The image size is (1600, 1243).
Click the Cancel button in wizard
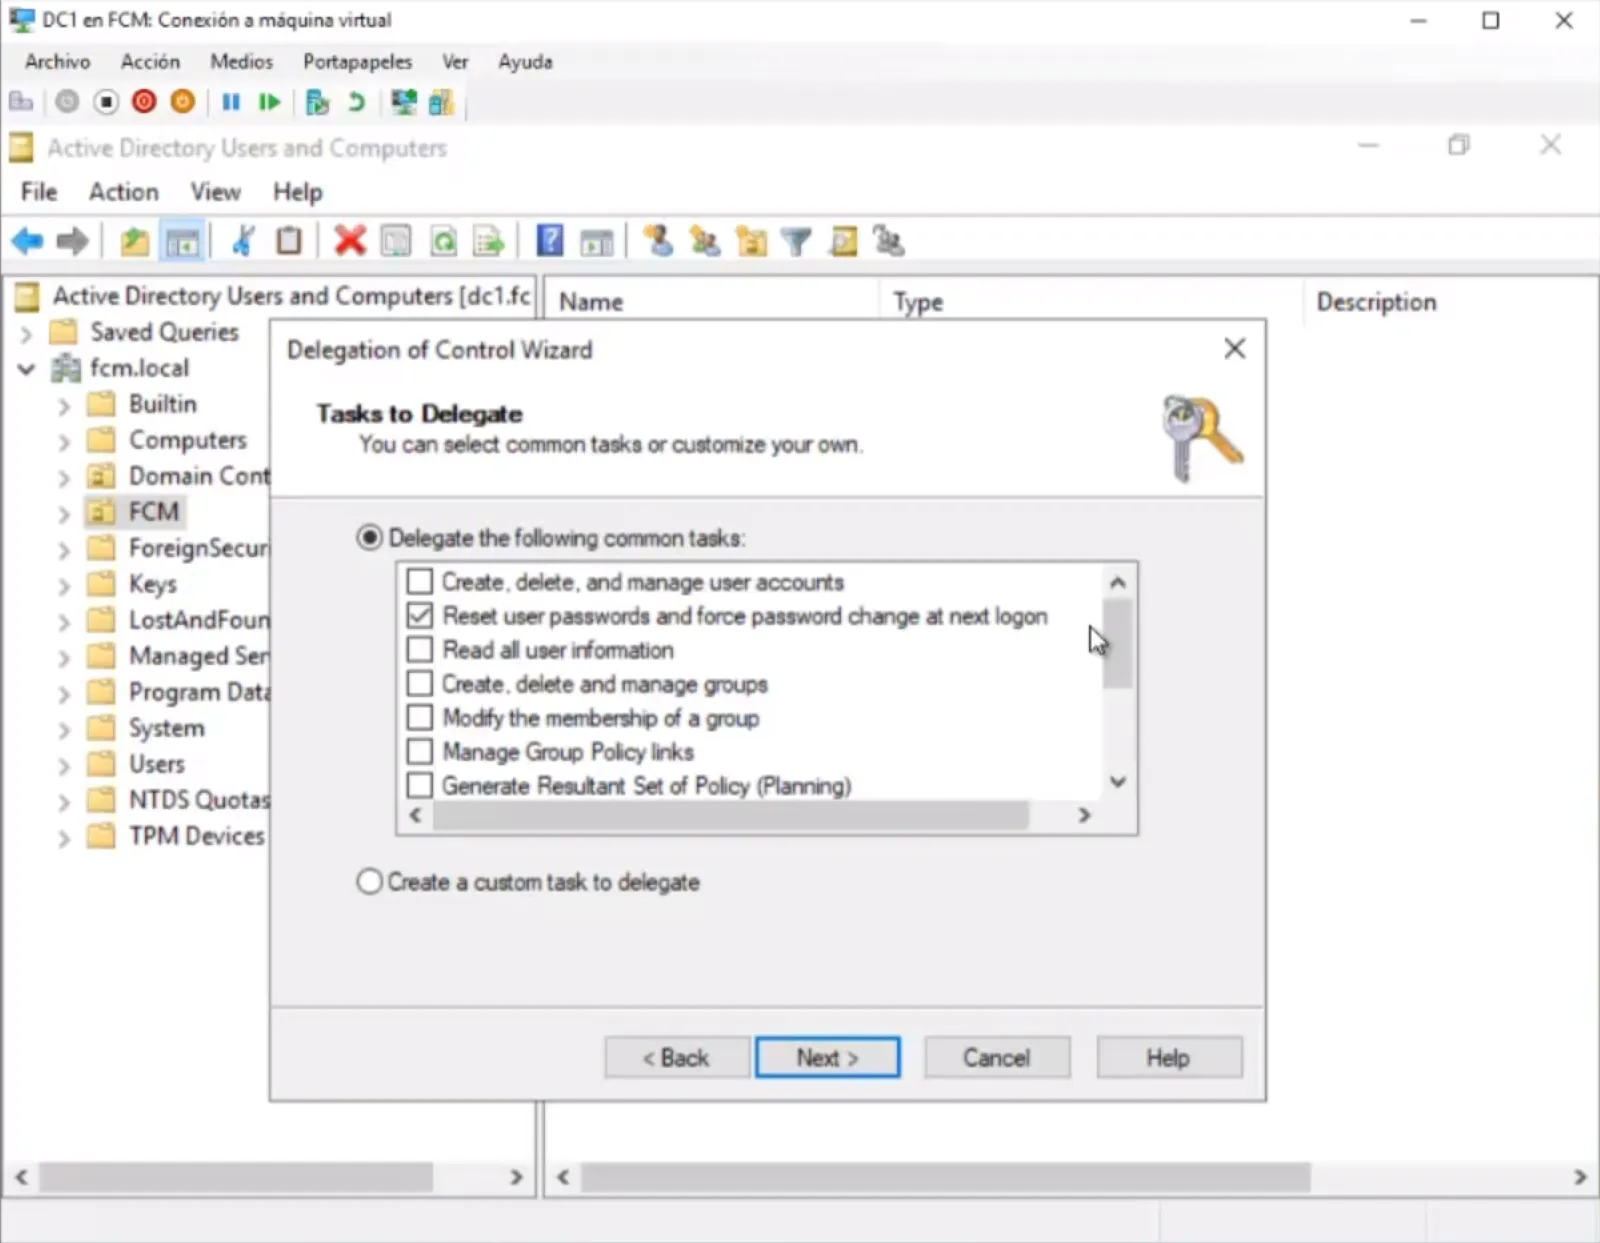[x=996, y=1058]
